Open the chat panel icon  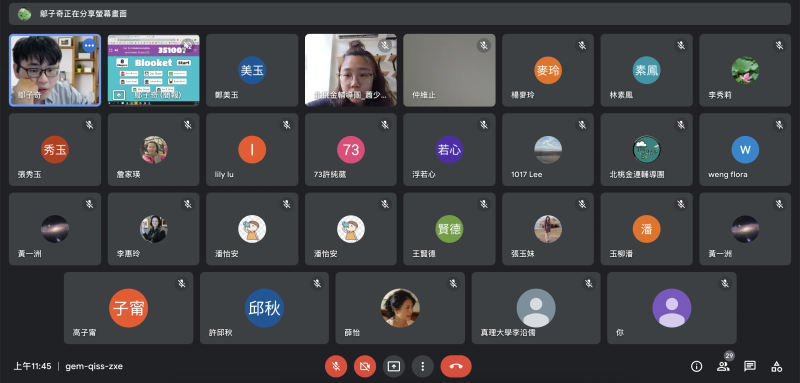[749, 366]
